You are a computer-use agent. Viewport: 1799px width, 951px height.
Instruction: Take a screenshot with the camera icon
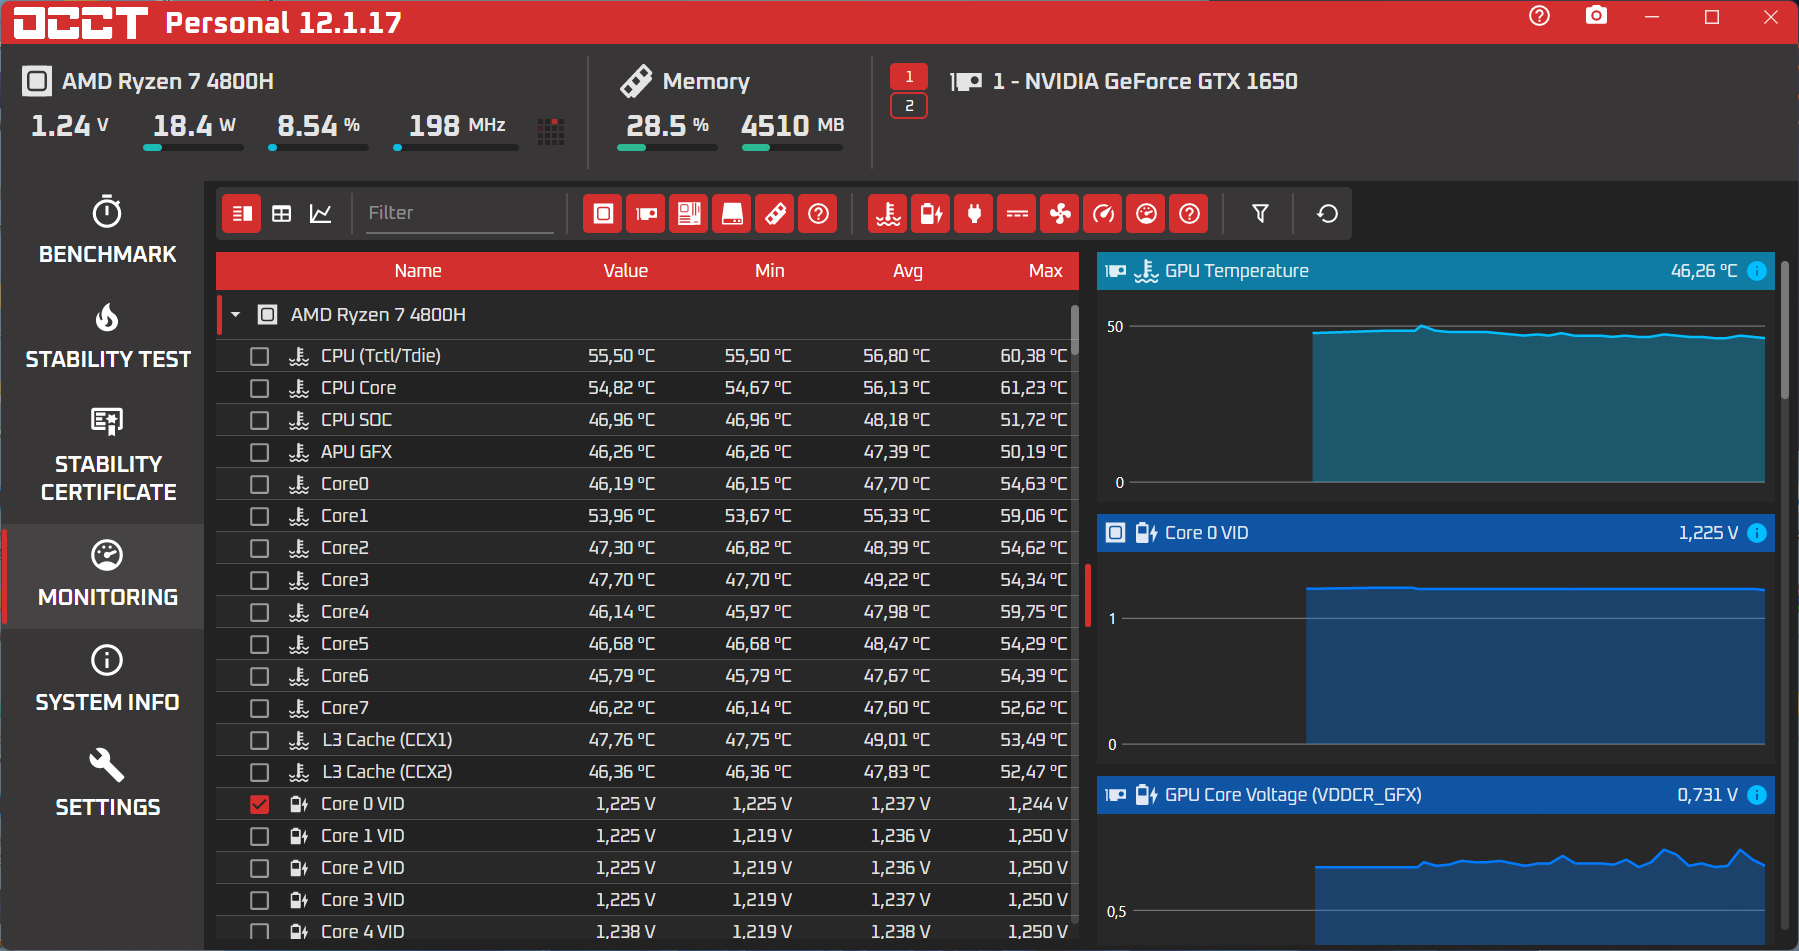click(1597, 16)
